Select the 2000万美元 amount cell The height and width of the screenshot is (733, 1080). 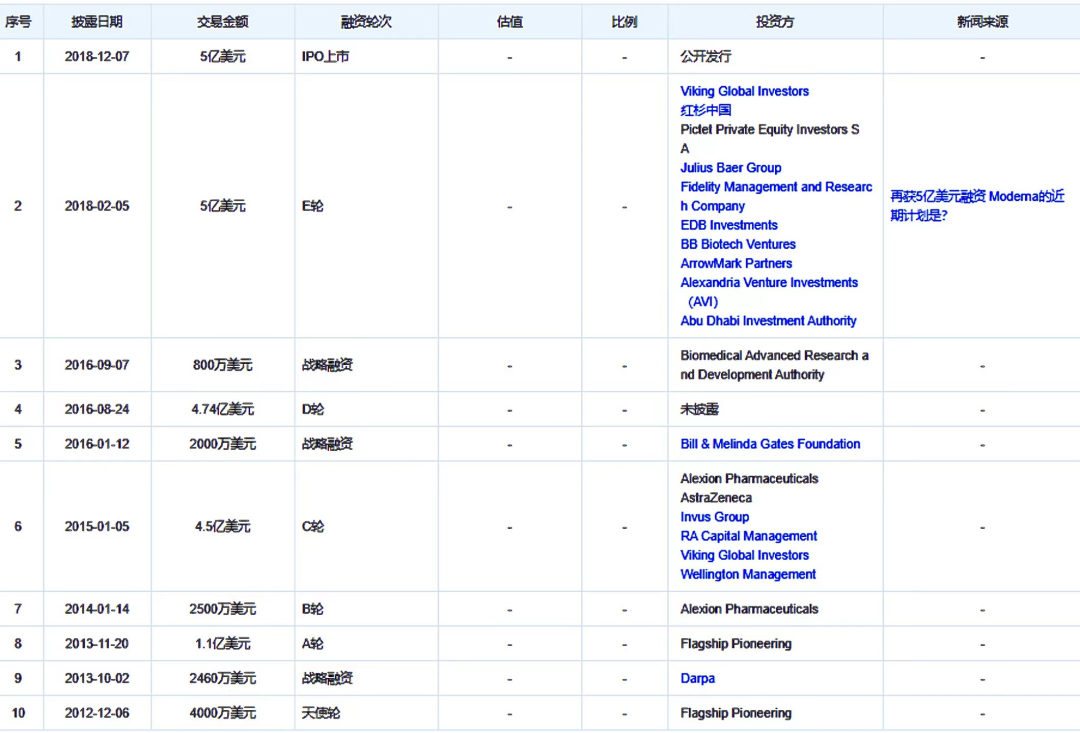[x=222, y=444]
